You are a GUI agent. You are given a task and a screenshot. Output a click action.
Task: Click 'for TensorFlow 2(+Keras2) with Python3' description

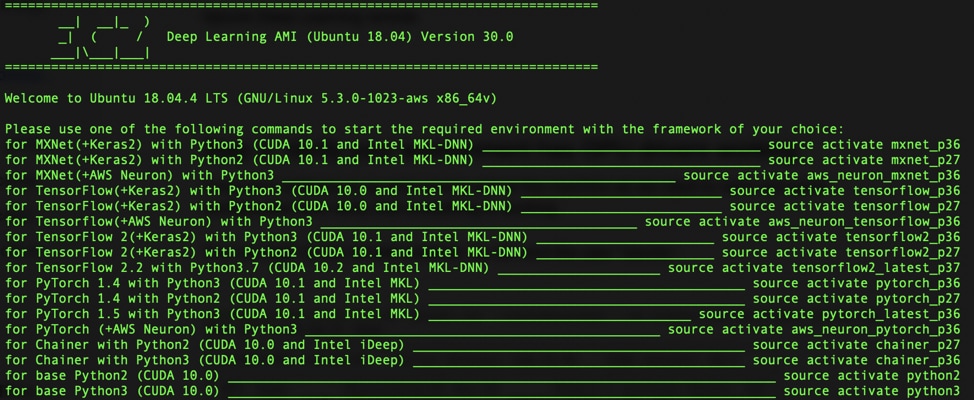click(x=266, y=237)
